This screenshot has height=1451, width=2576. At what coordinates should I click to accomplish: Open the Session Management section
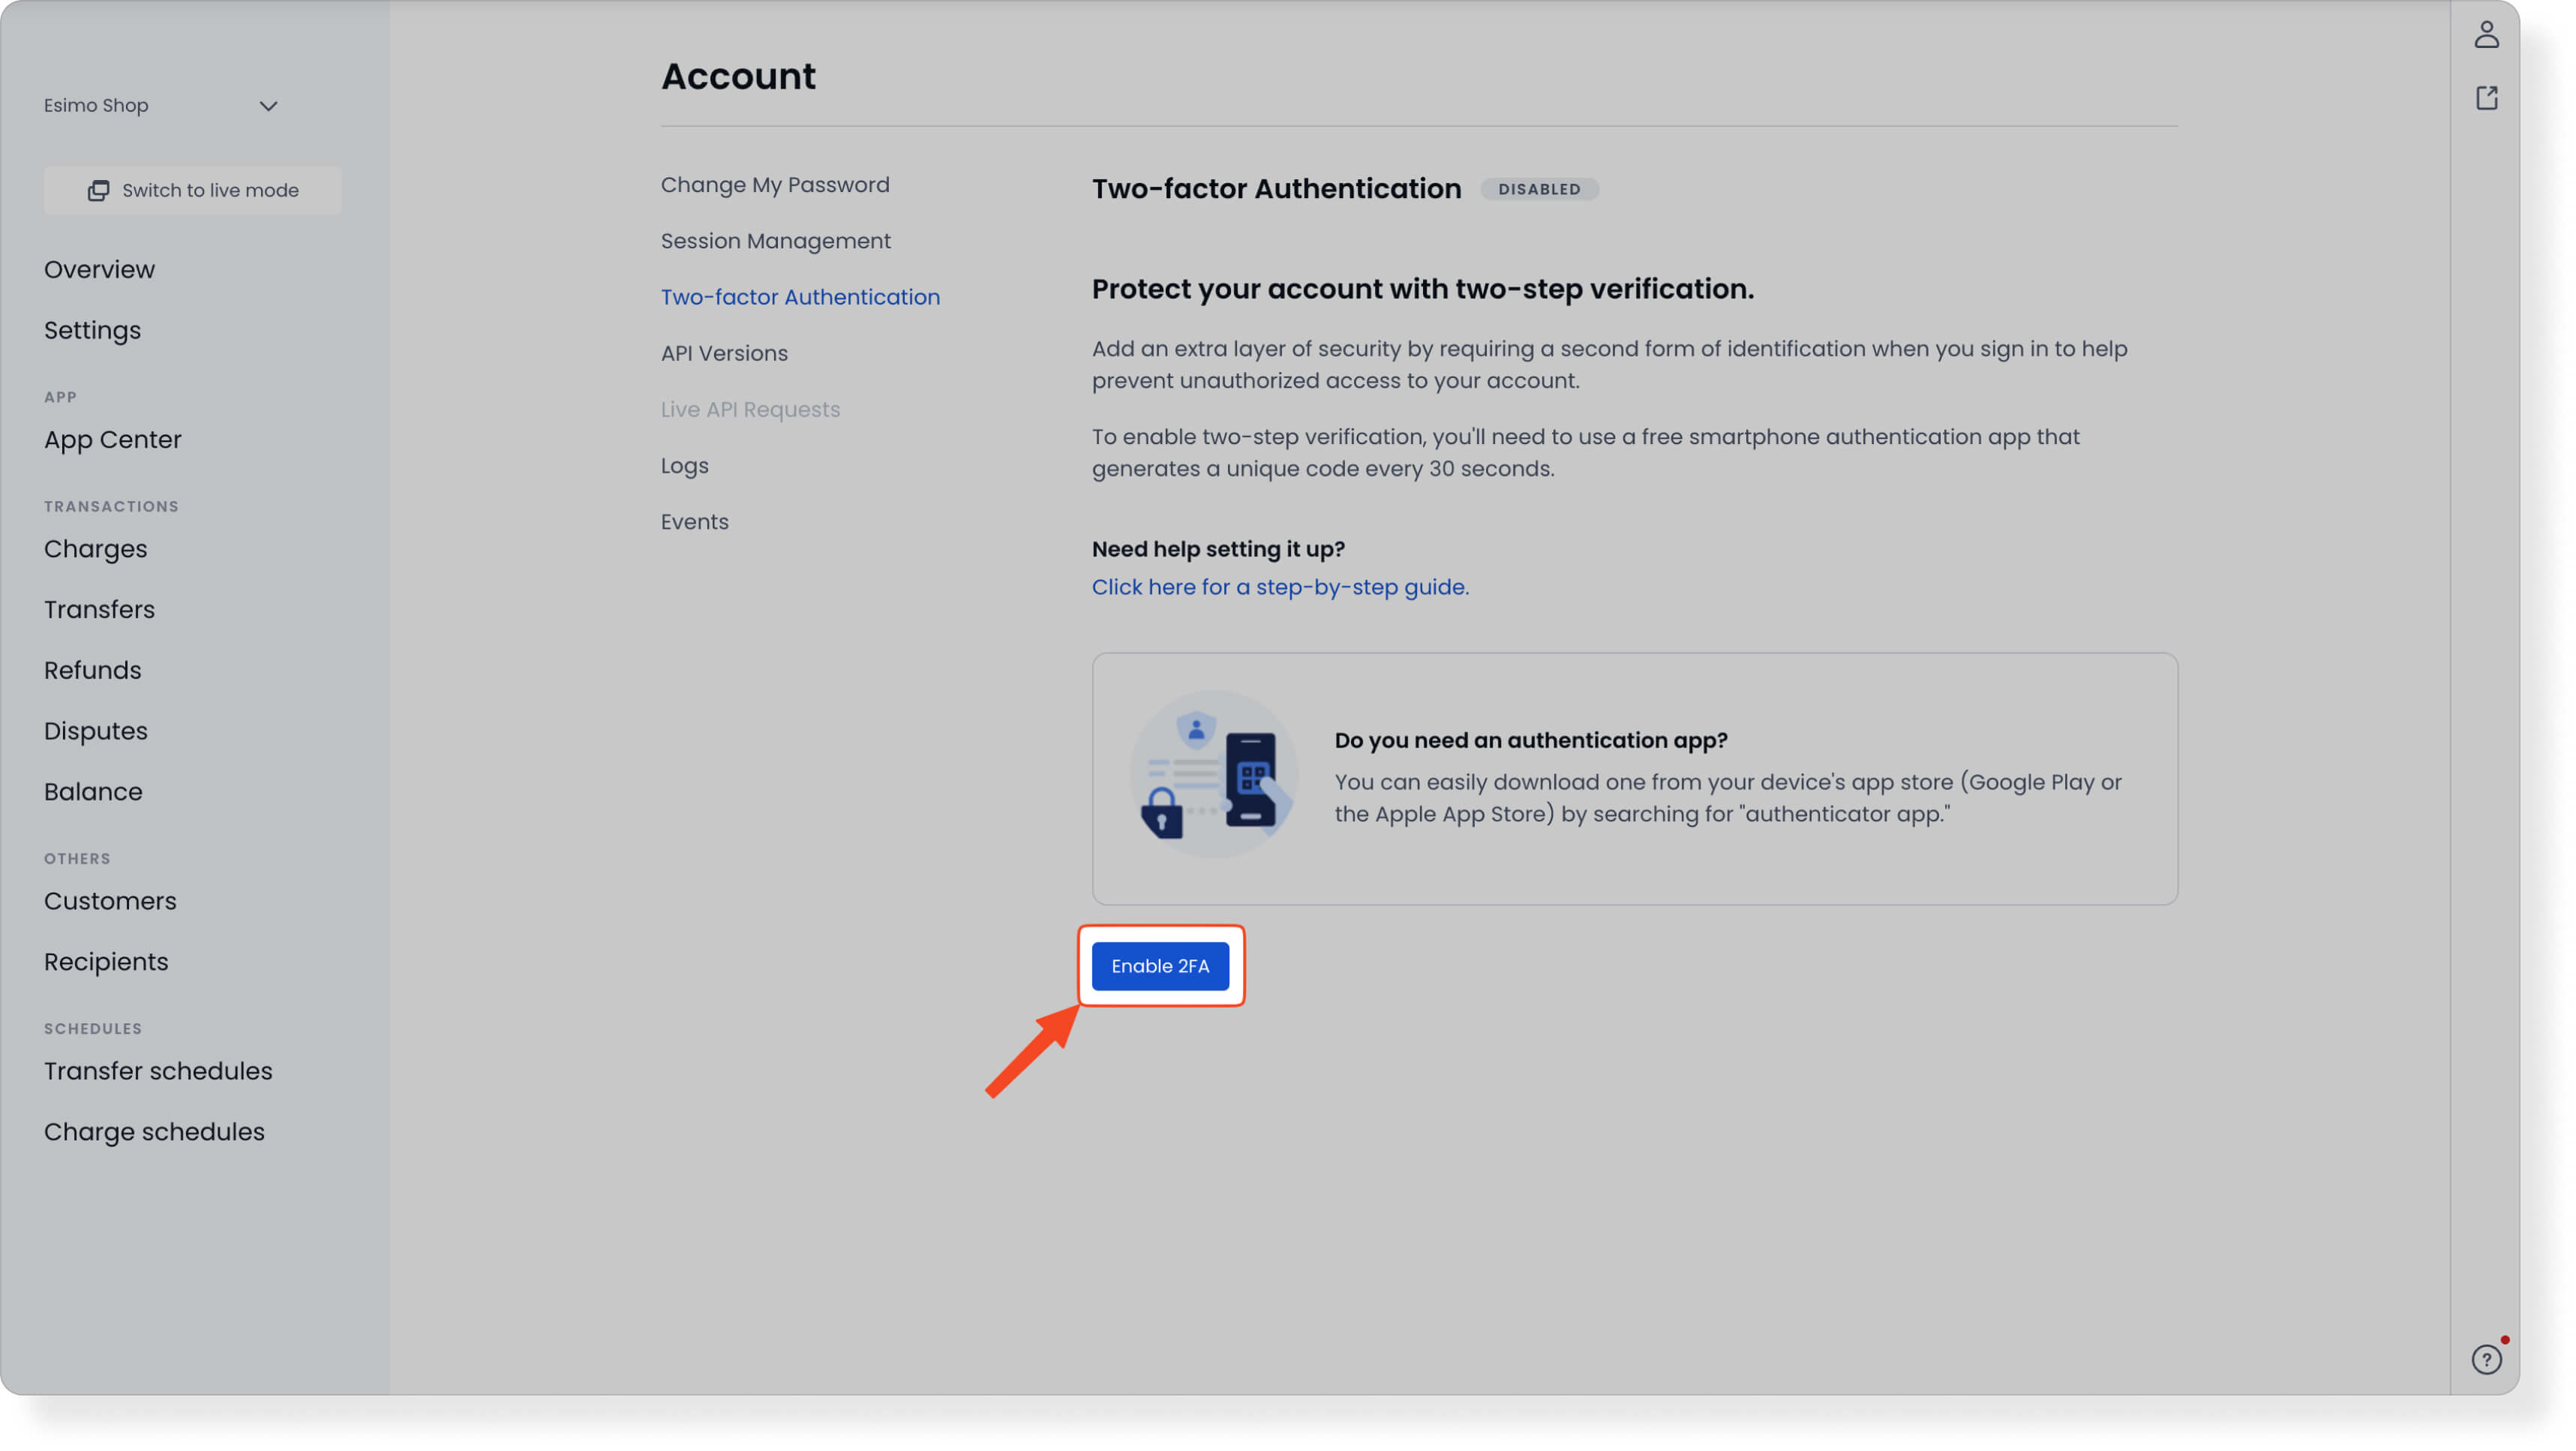[x=775, y=240]
